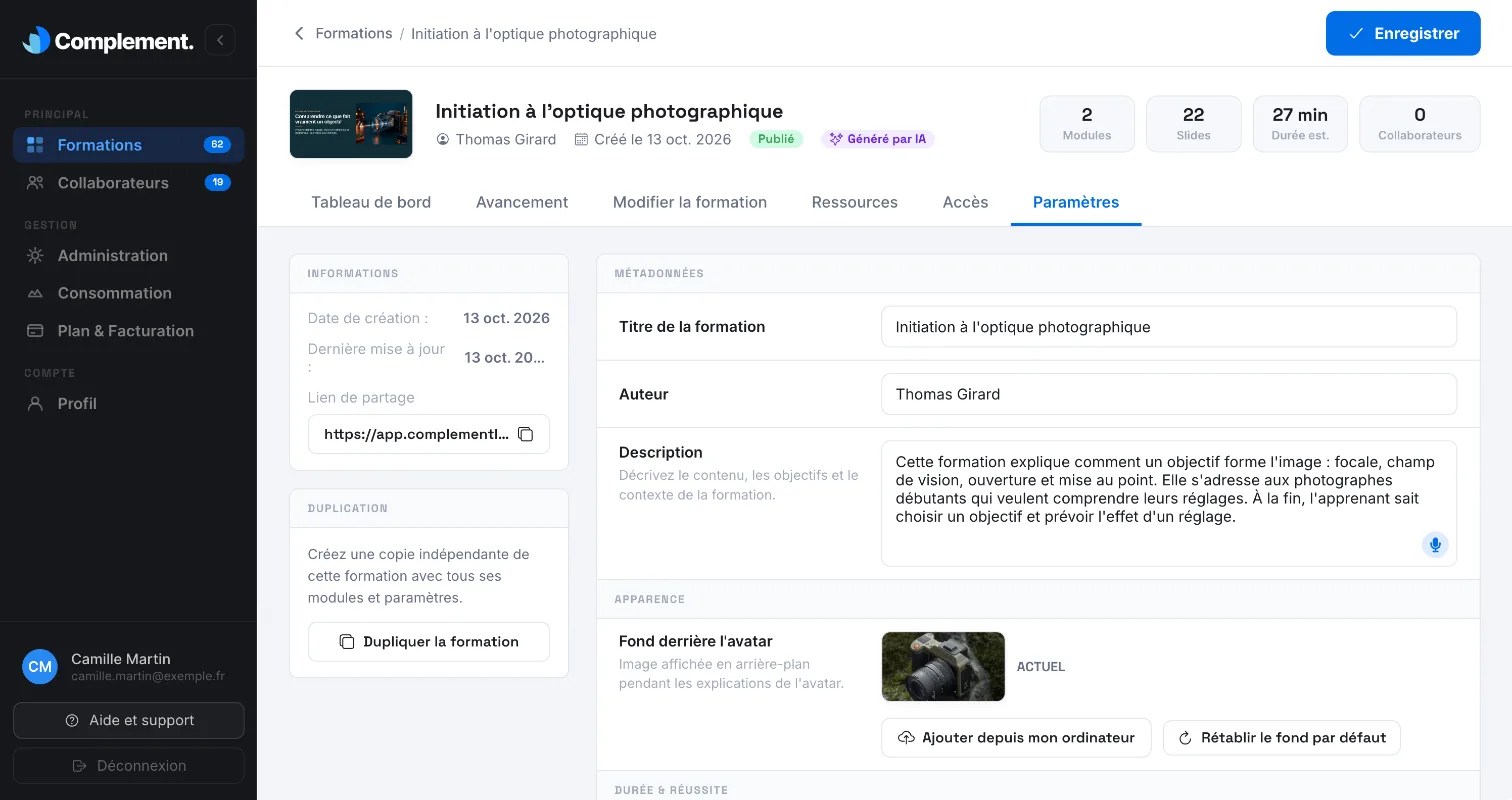
Task: Switch to the Avancement tab
Action: [522, 202]
